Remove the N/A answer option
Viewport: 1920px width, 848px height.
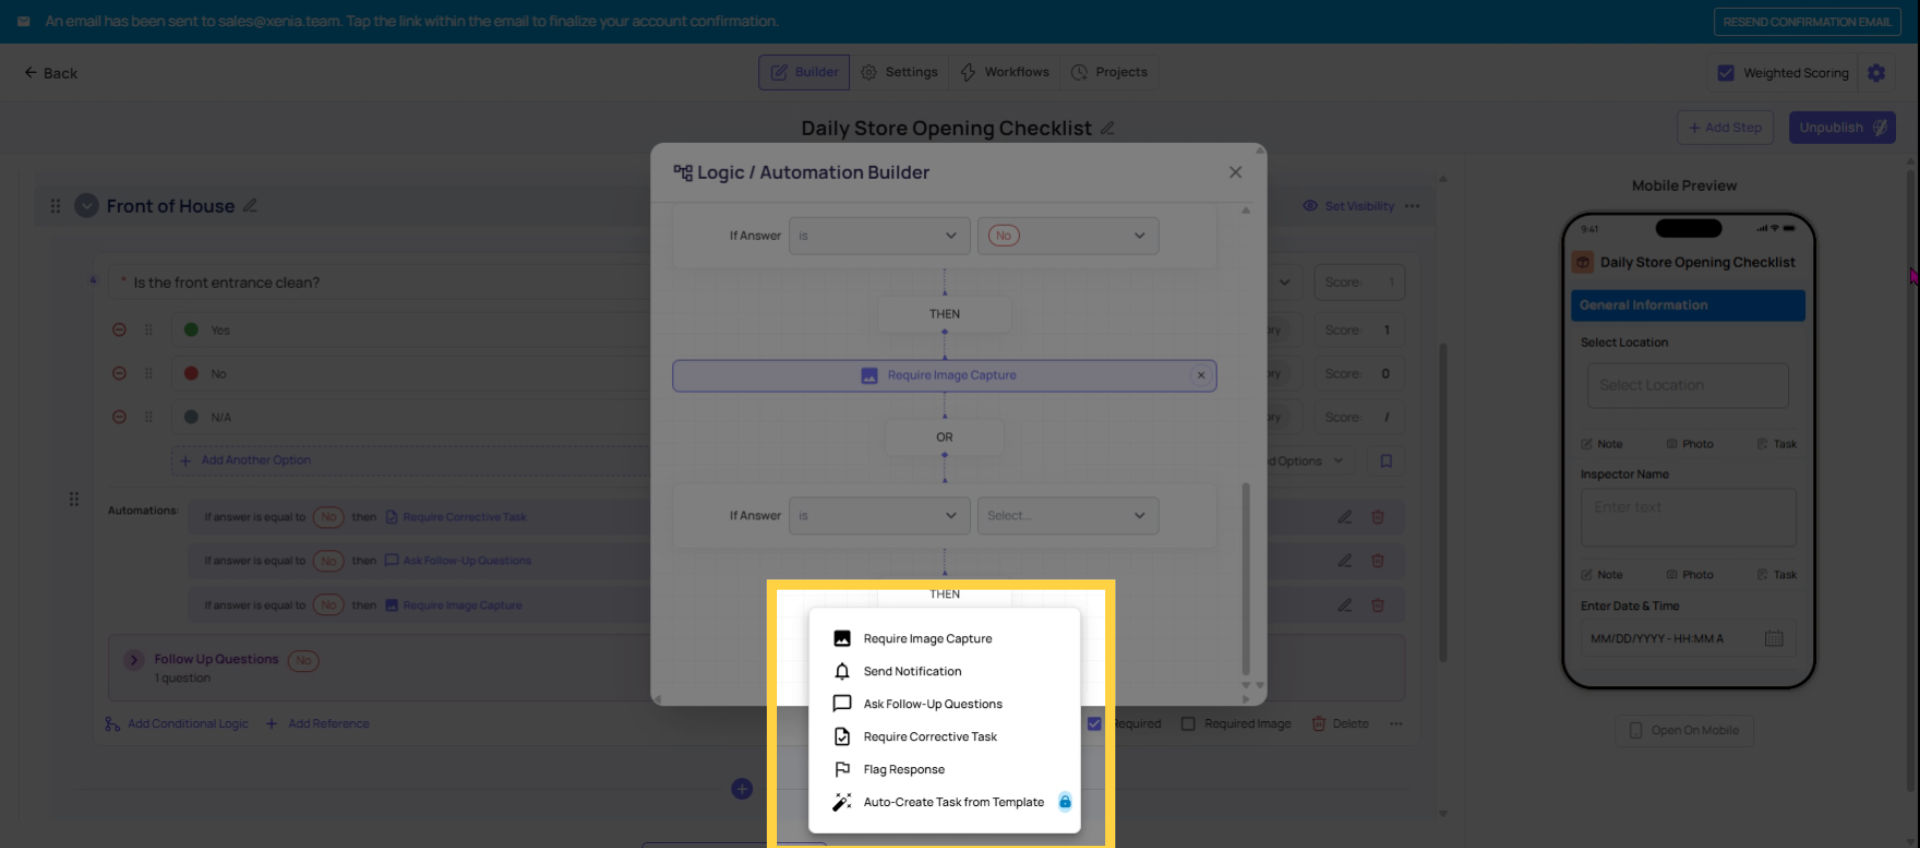click(119, 417)
